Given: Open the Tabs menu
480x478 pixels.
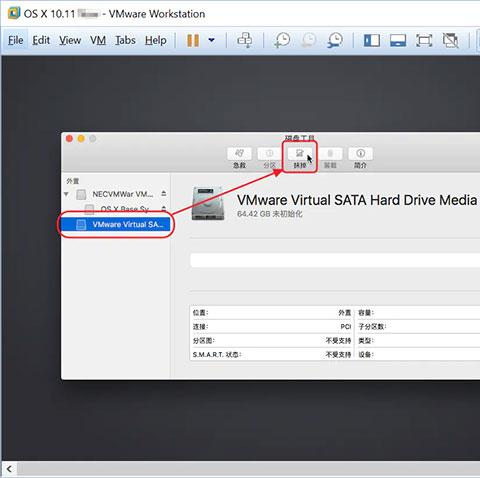Looking at the screenshot, I should 125,40.
